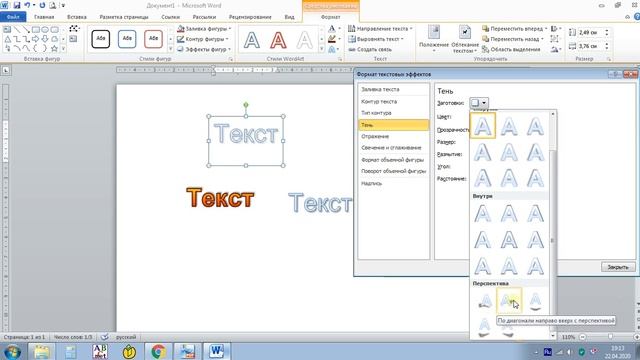Select Формат объемной фигуры category

(393, 160)
